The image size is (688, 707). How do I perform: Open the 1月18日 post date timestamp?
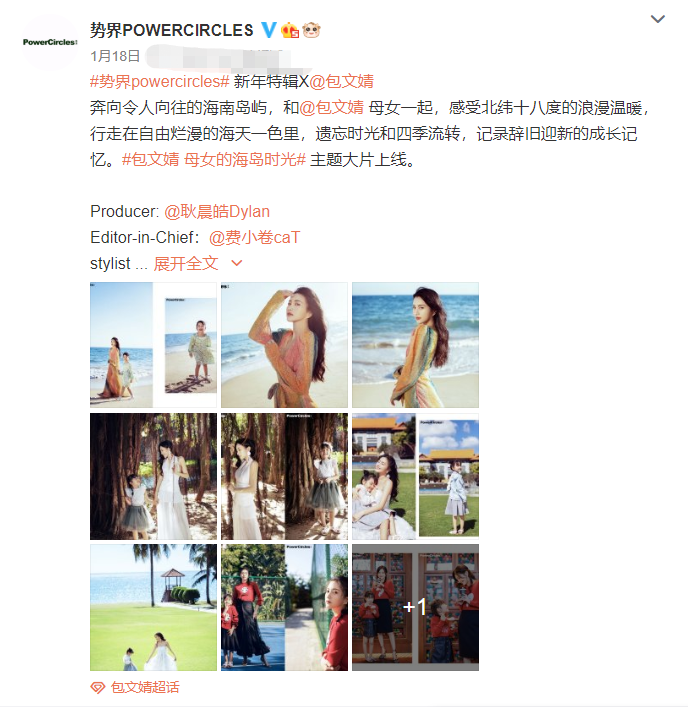115,56
